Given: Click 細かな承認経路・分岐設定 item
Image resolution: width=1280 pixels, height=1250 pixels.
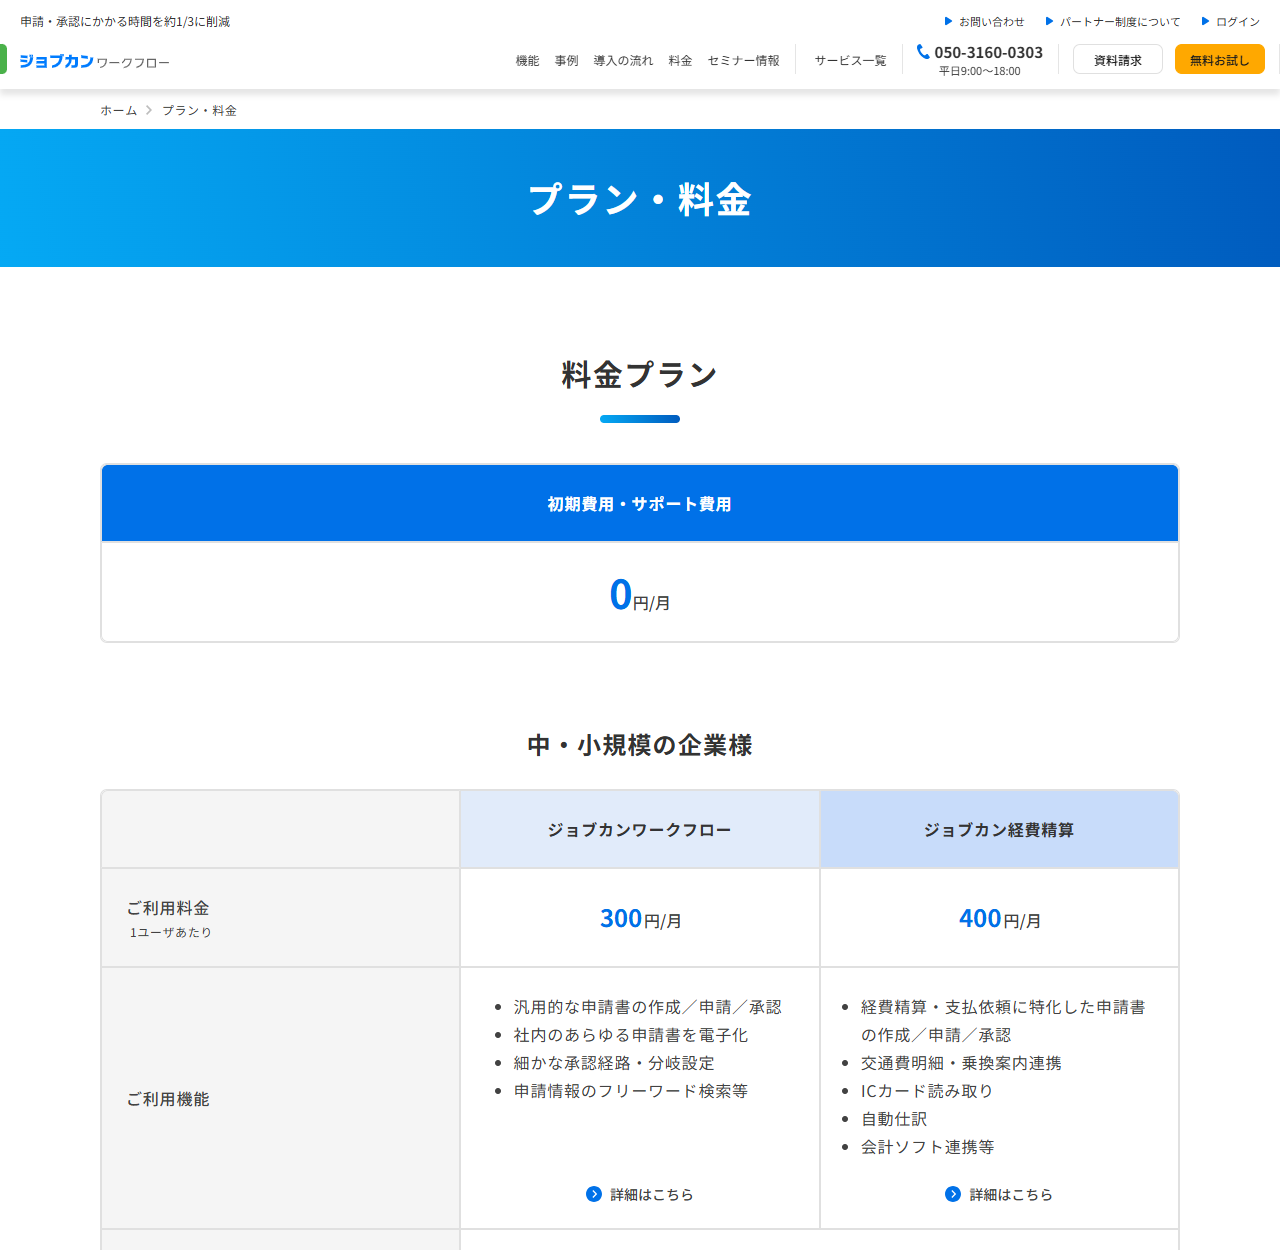Looking at the screenshot, I should tap(614, 1063).
